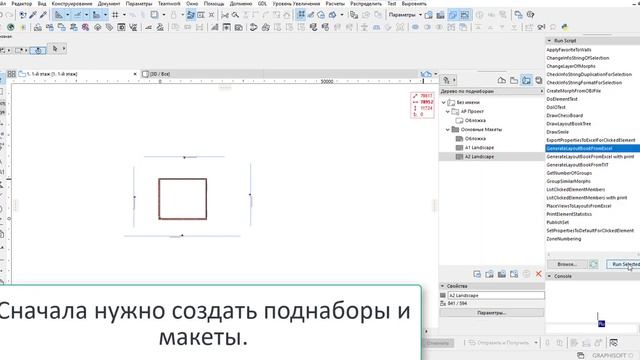The image size is (640, 360).
Task: Click the script list horizontal scrollbar
Action: [x=593, y=254]
